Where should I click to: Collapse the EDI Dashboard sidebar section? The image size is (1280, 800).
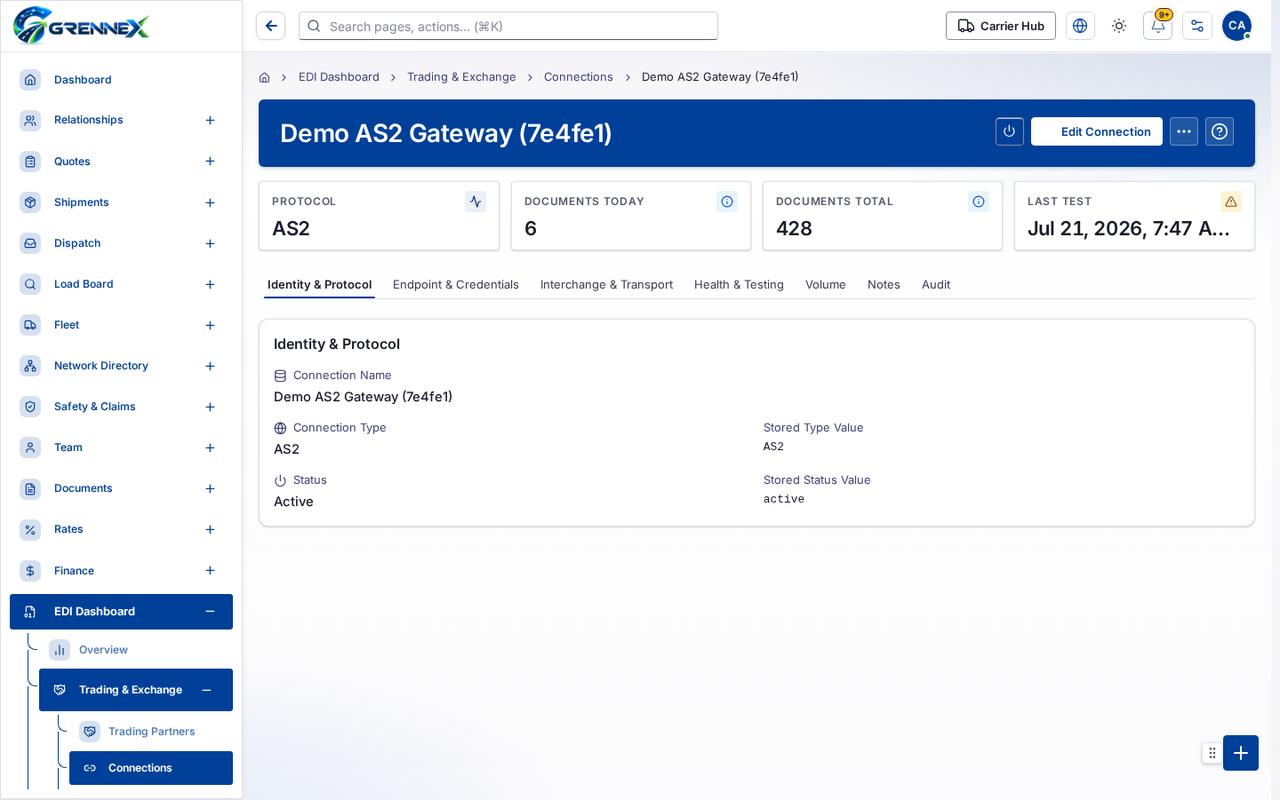[x=210, y=612]
